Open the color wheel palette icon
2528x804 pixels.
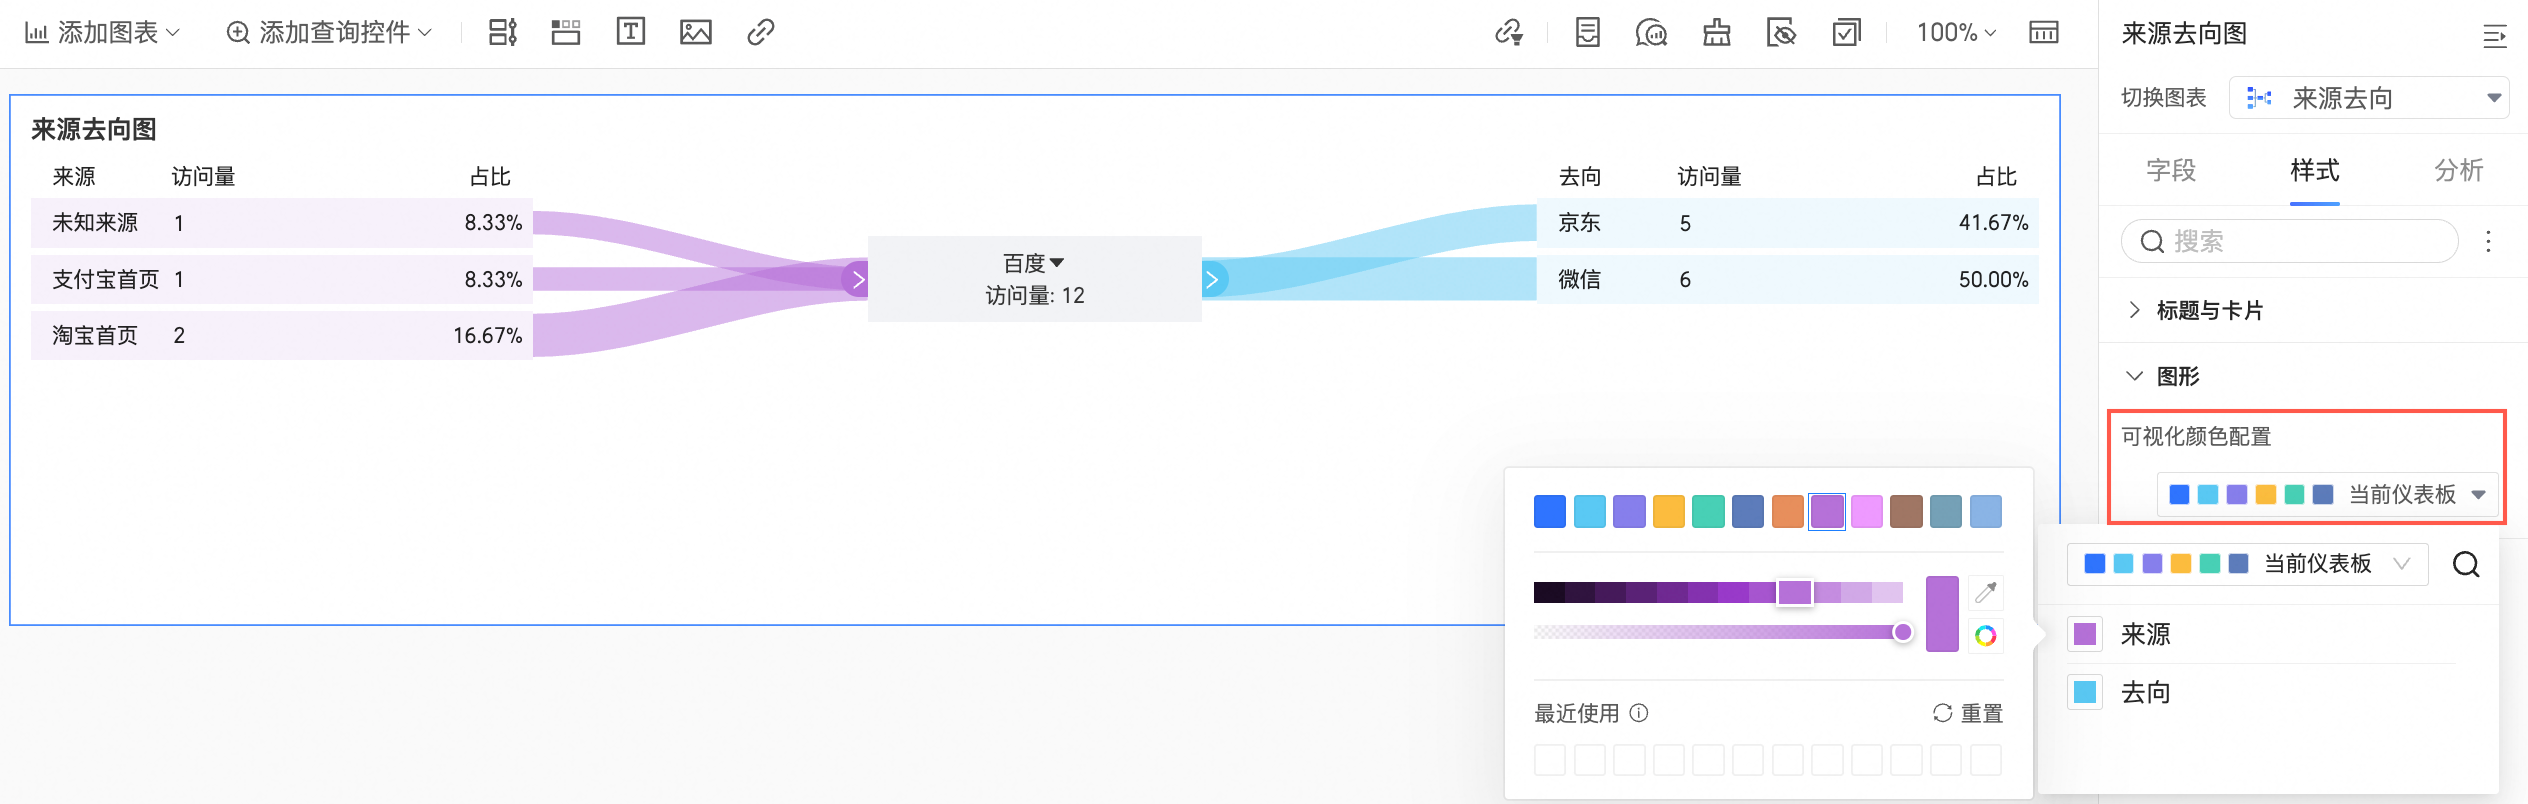pos(1986,635)
